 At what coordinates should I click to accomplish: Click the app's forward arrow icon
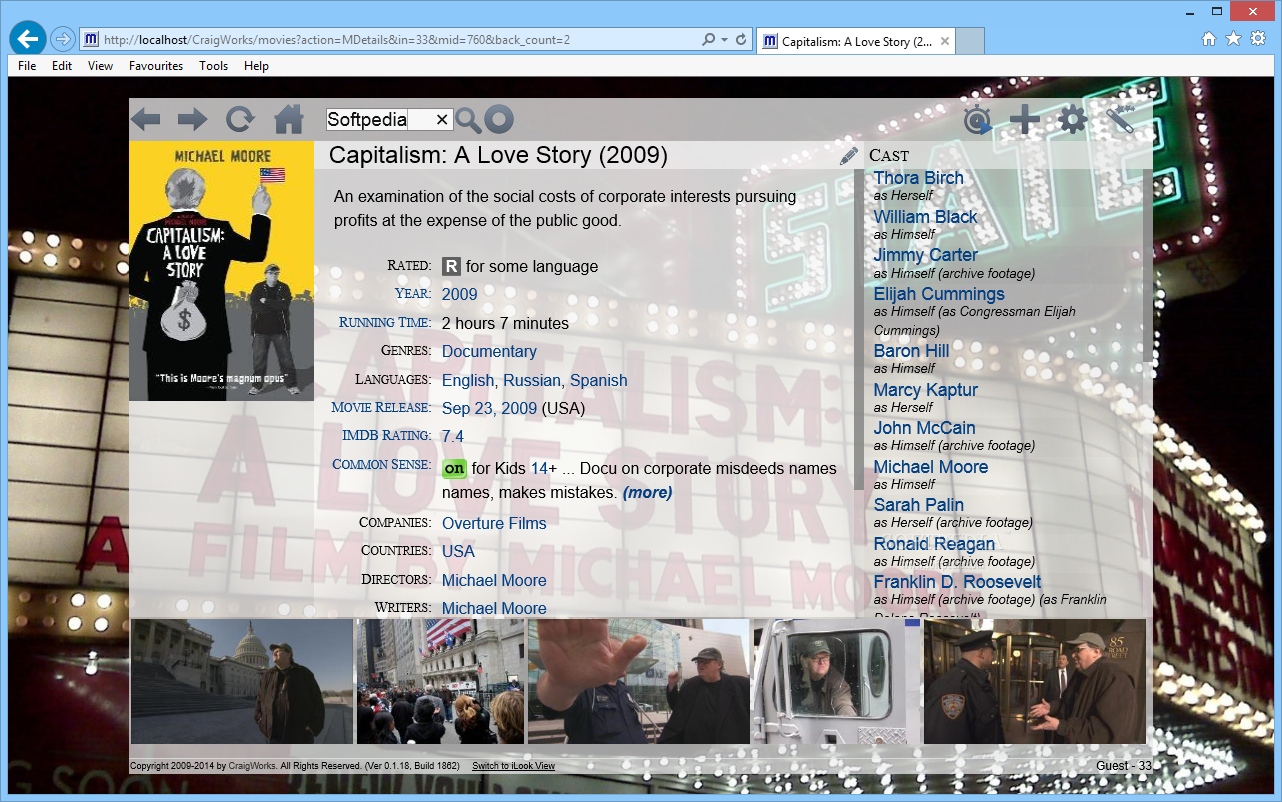coord(192,120)
